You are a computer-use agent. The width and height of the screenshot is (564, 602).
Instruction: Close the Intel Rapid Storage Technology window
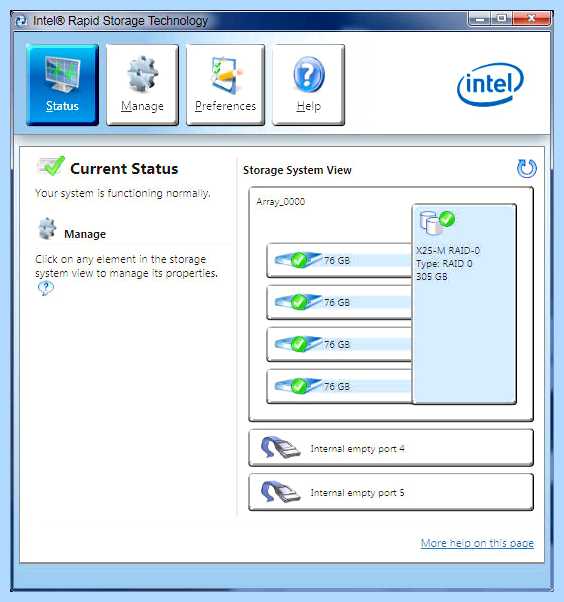coord(531,18)
